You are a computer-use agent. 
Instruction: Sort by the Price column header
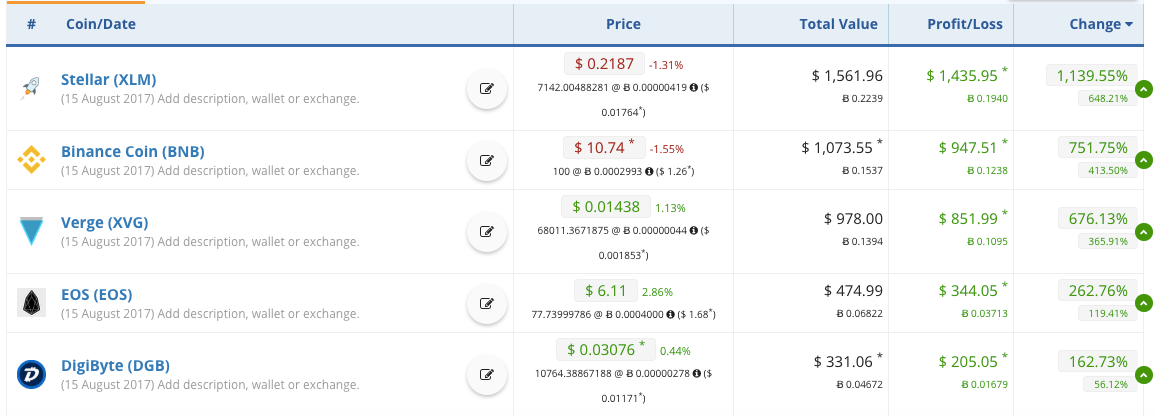[x=623, y=24]
